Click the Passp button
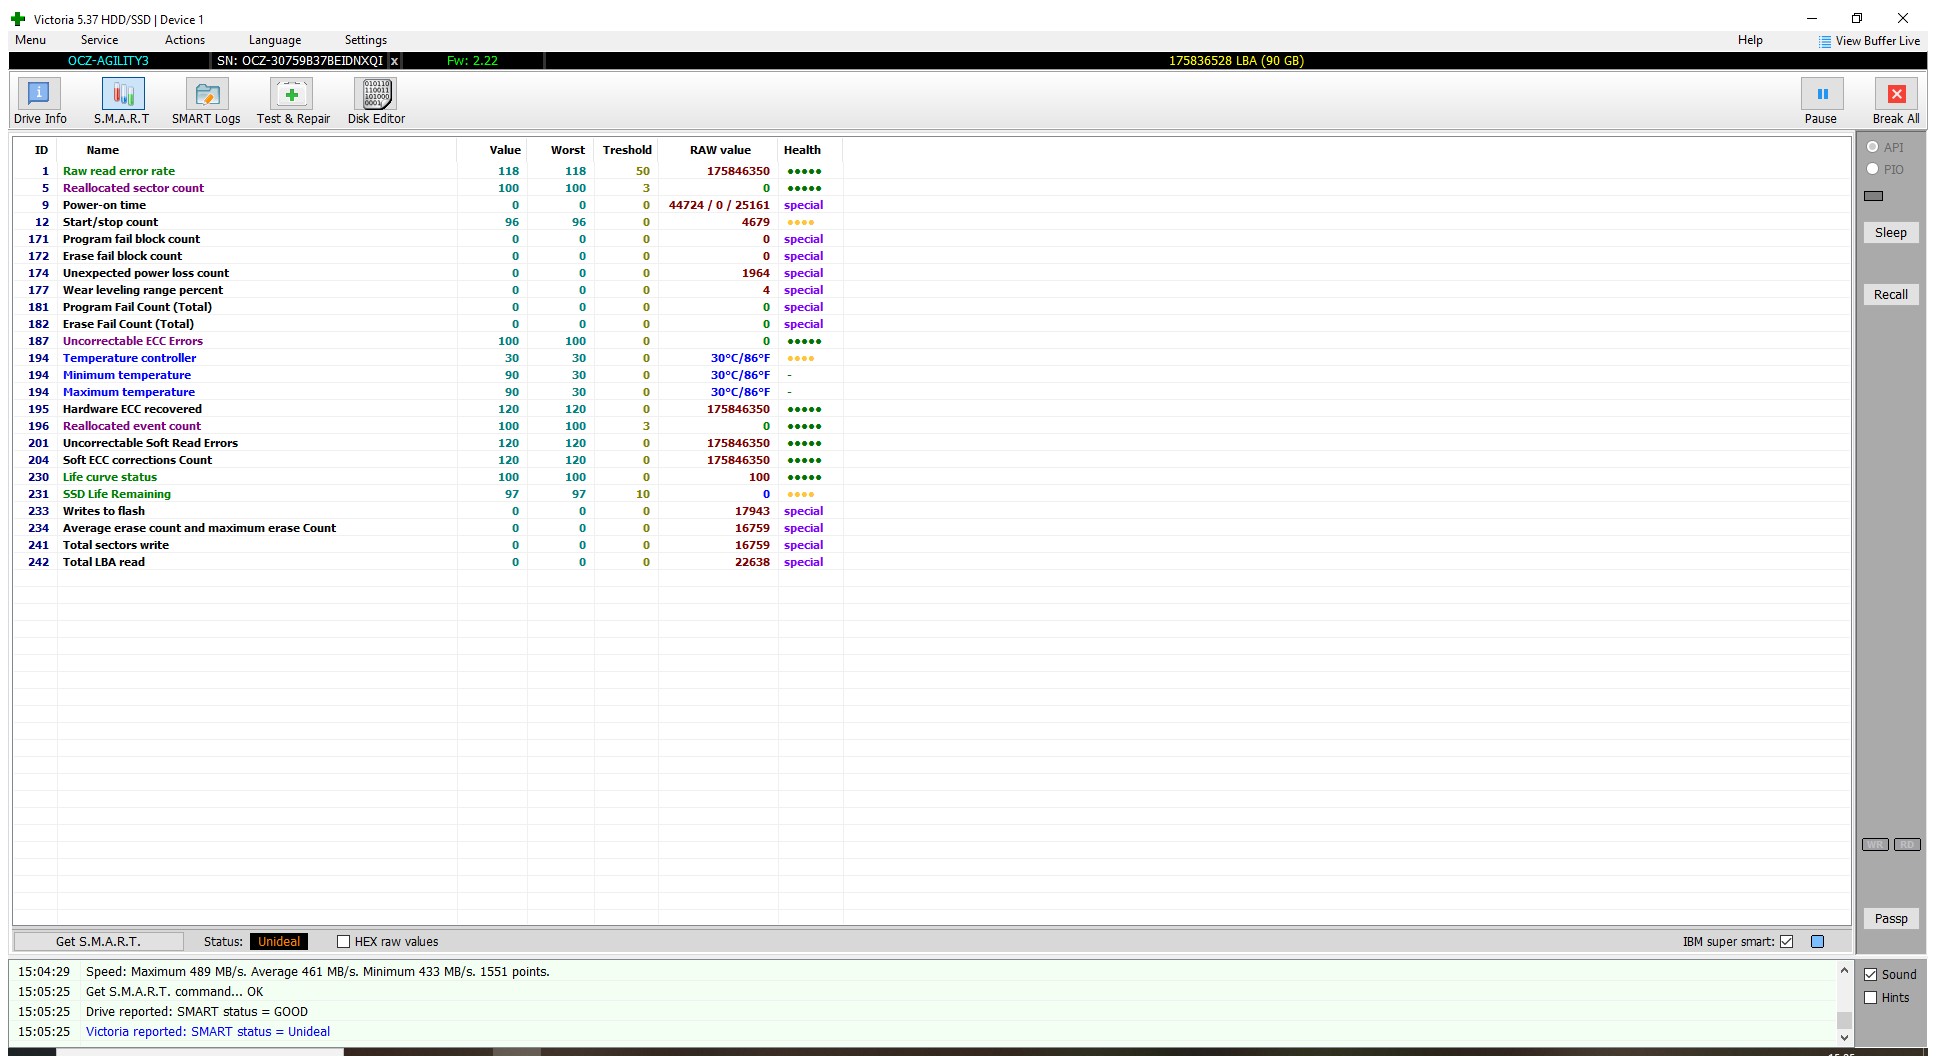This screenshot has height=1056, width=1936. (1890, 919)
